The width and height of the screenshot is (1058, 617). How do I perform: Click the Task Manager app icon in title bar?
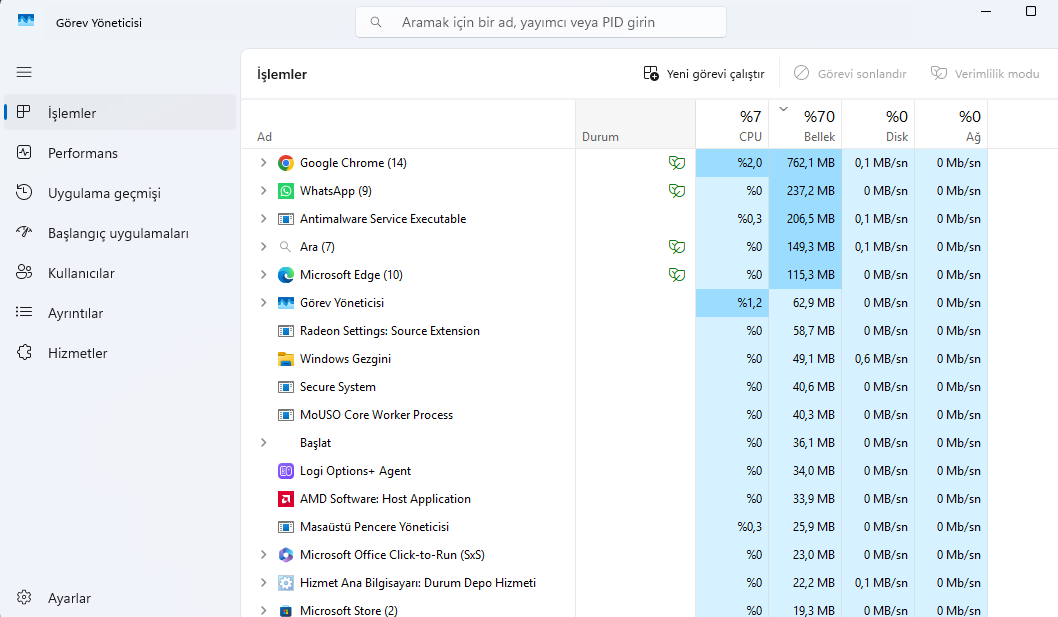pos(26,22)
